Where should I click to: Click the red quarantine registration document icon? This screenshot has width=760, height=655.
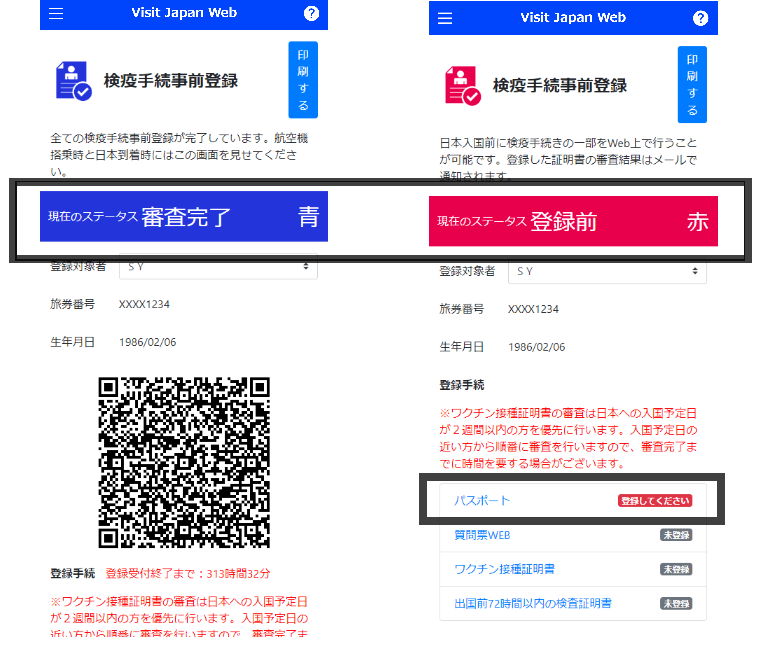click(463, 85)
